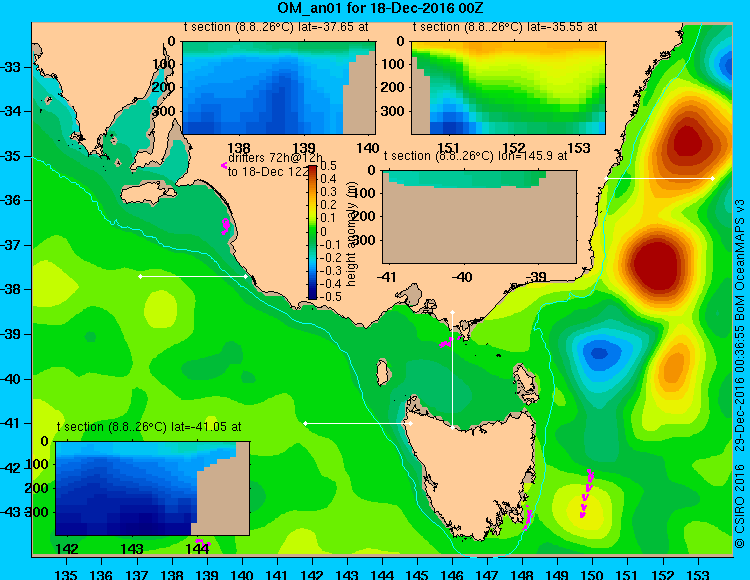Screen dimensions: 750x580
Task: Click the 150 longitude axis label
Action: [592, 574]
